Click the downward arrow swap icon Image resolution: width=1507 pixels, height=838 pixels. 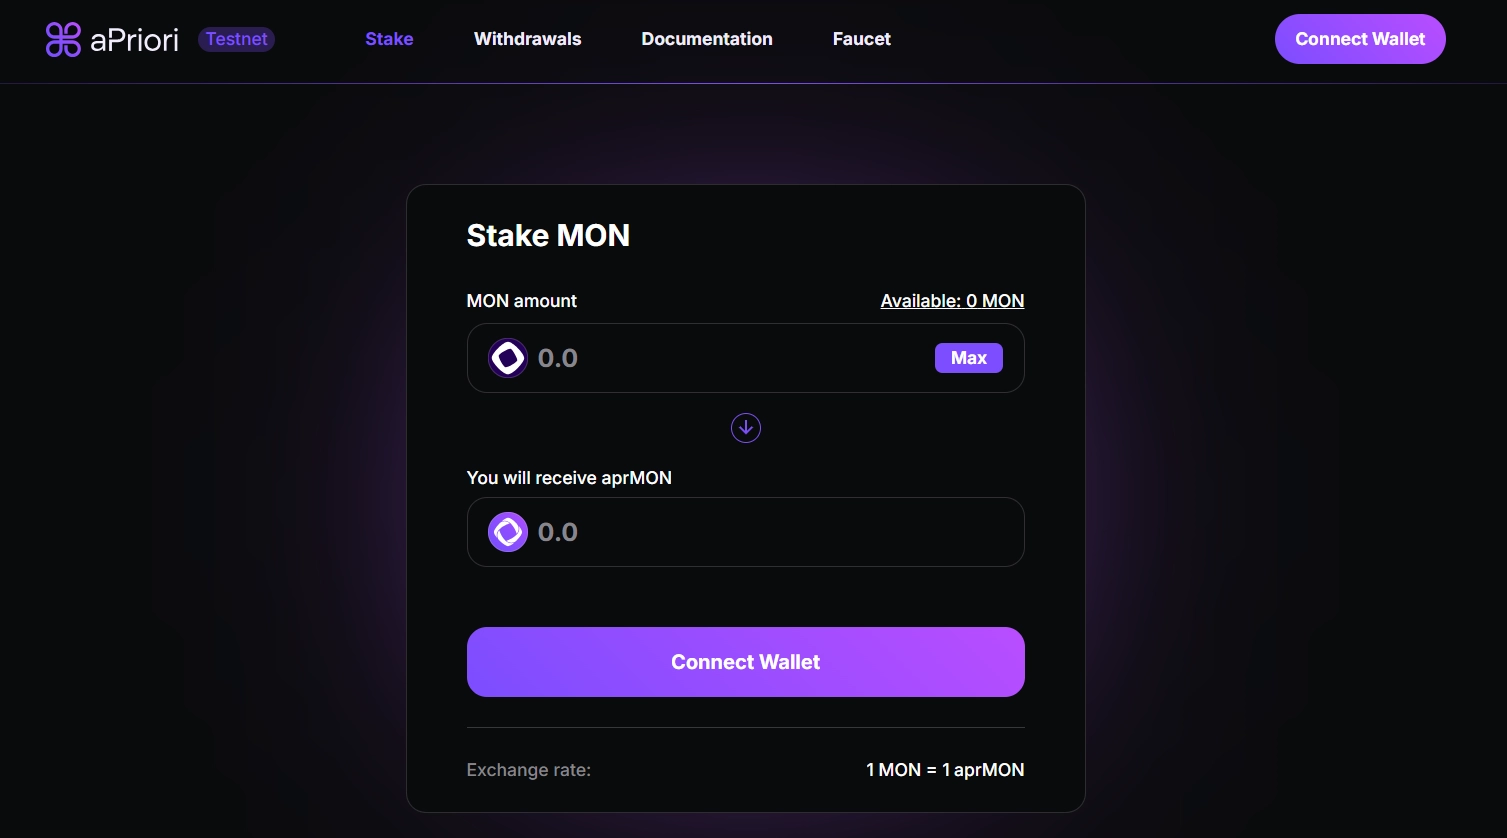(x=745, y=427)
